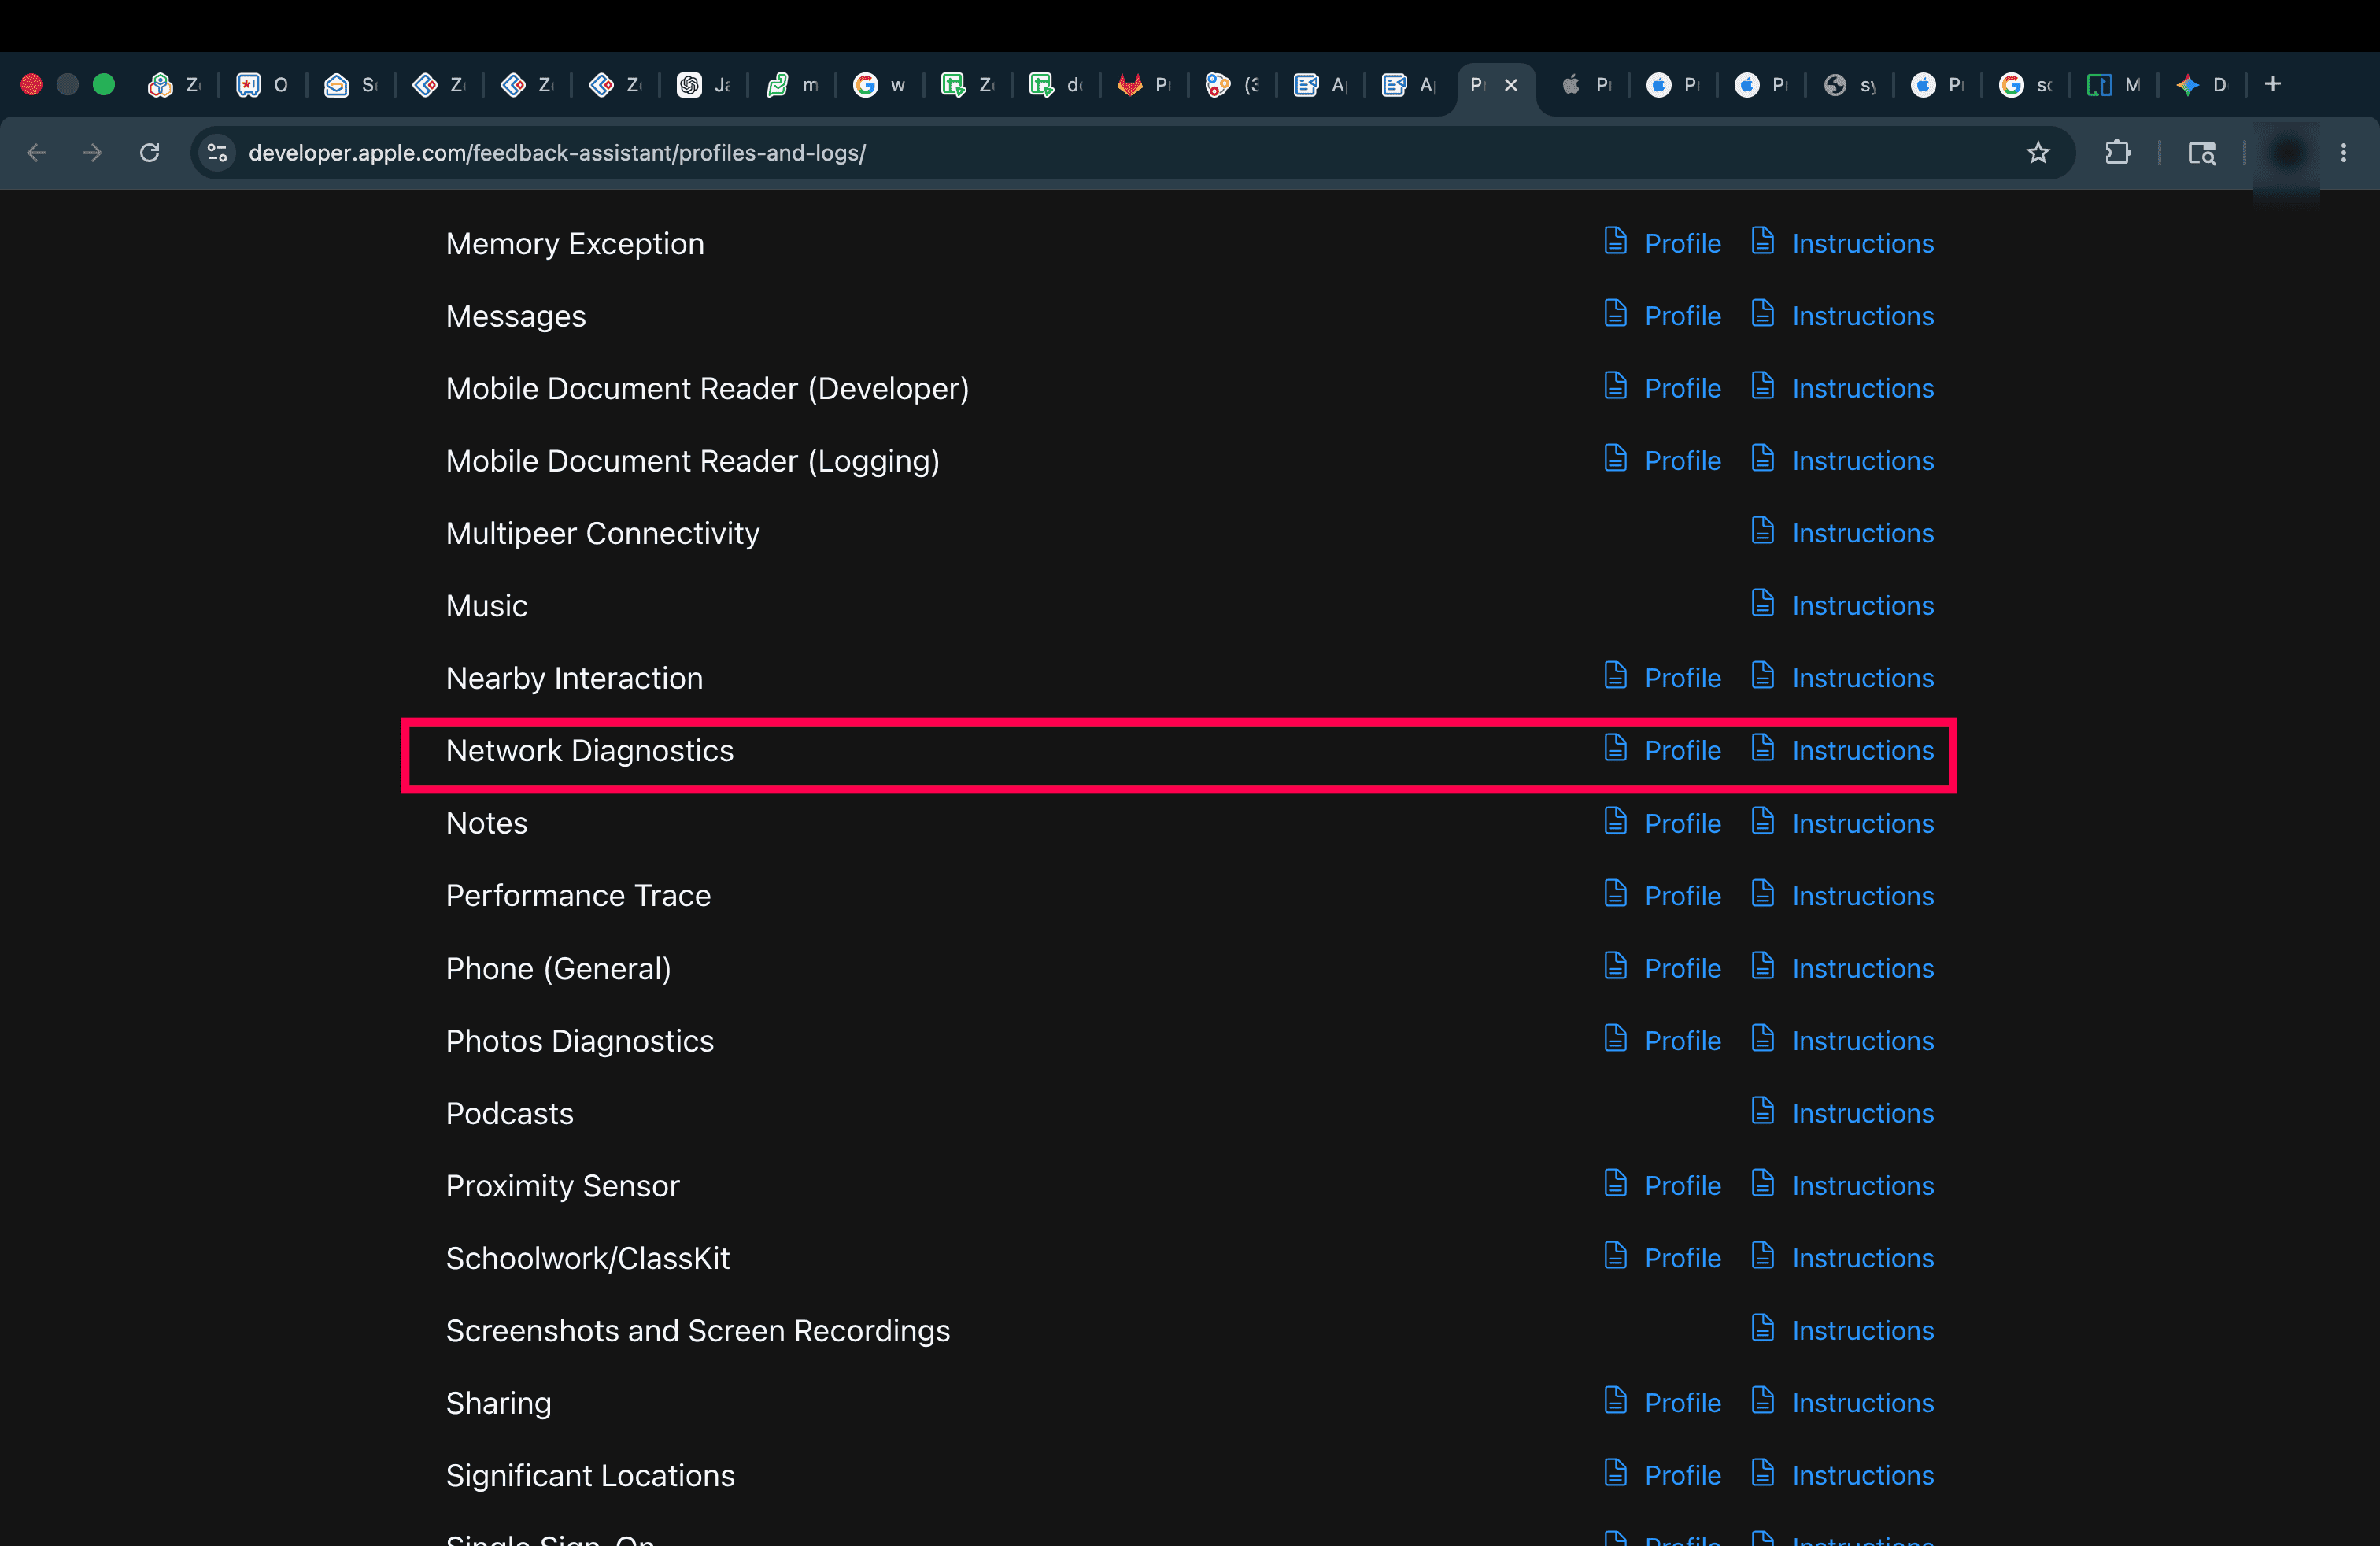2380x1546 pixels.
Task: Switch to the Apple logo tab
Action: click(1585, 85)
